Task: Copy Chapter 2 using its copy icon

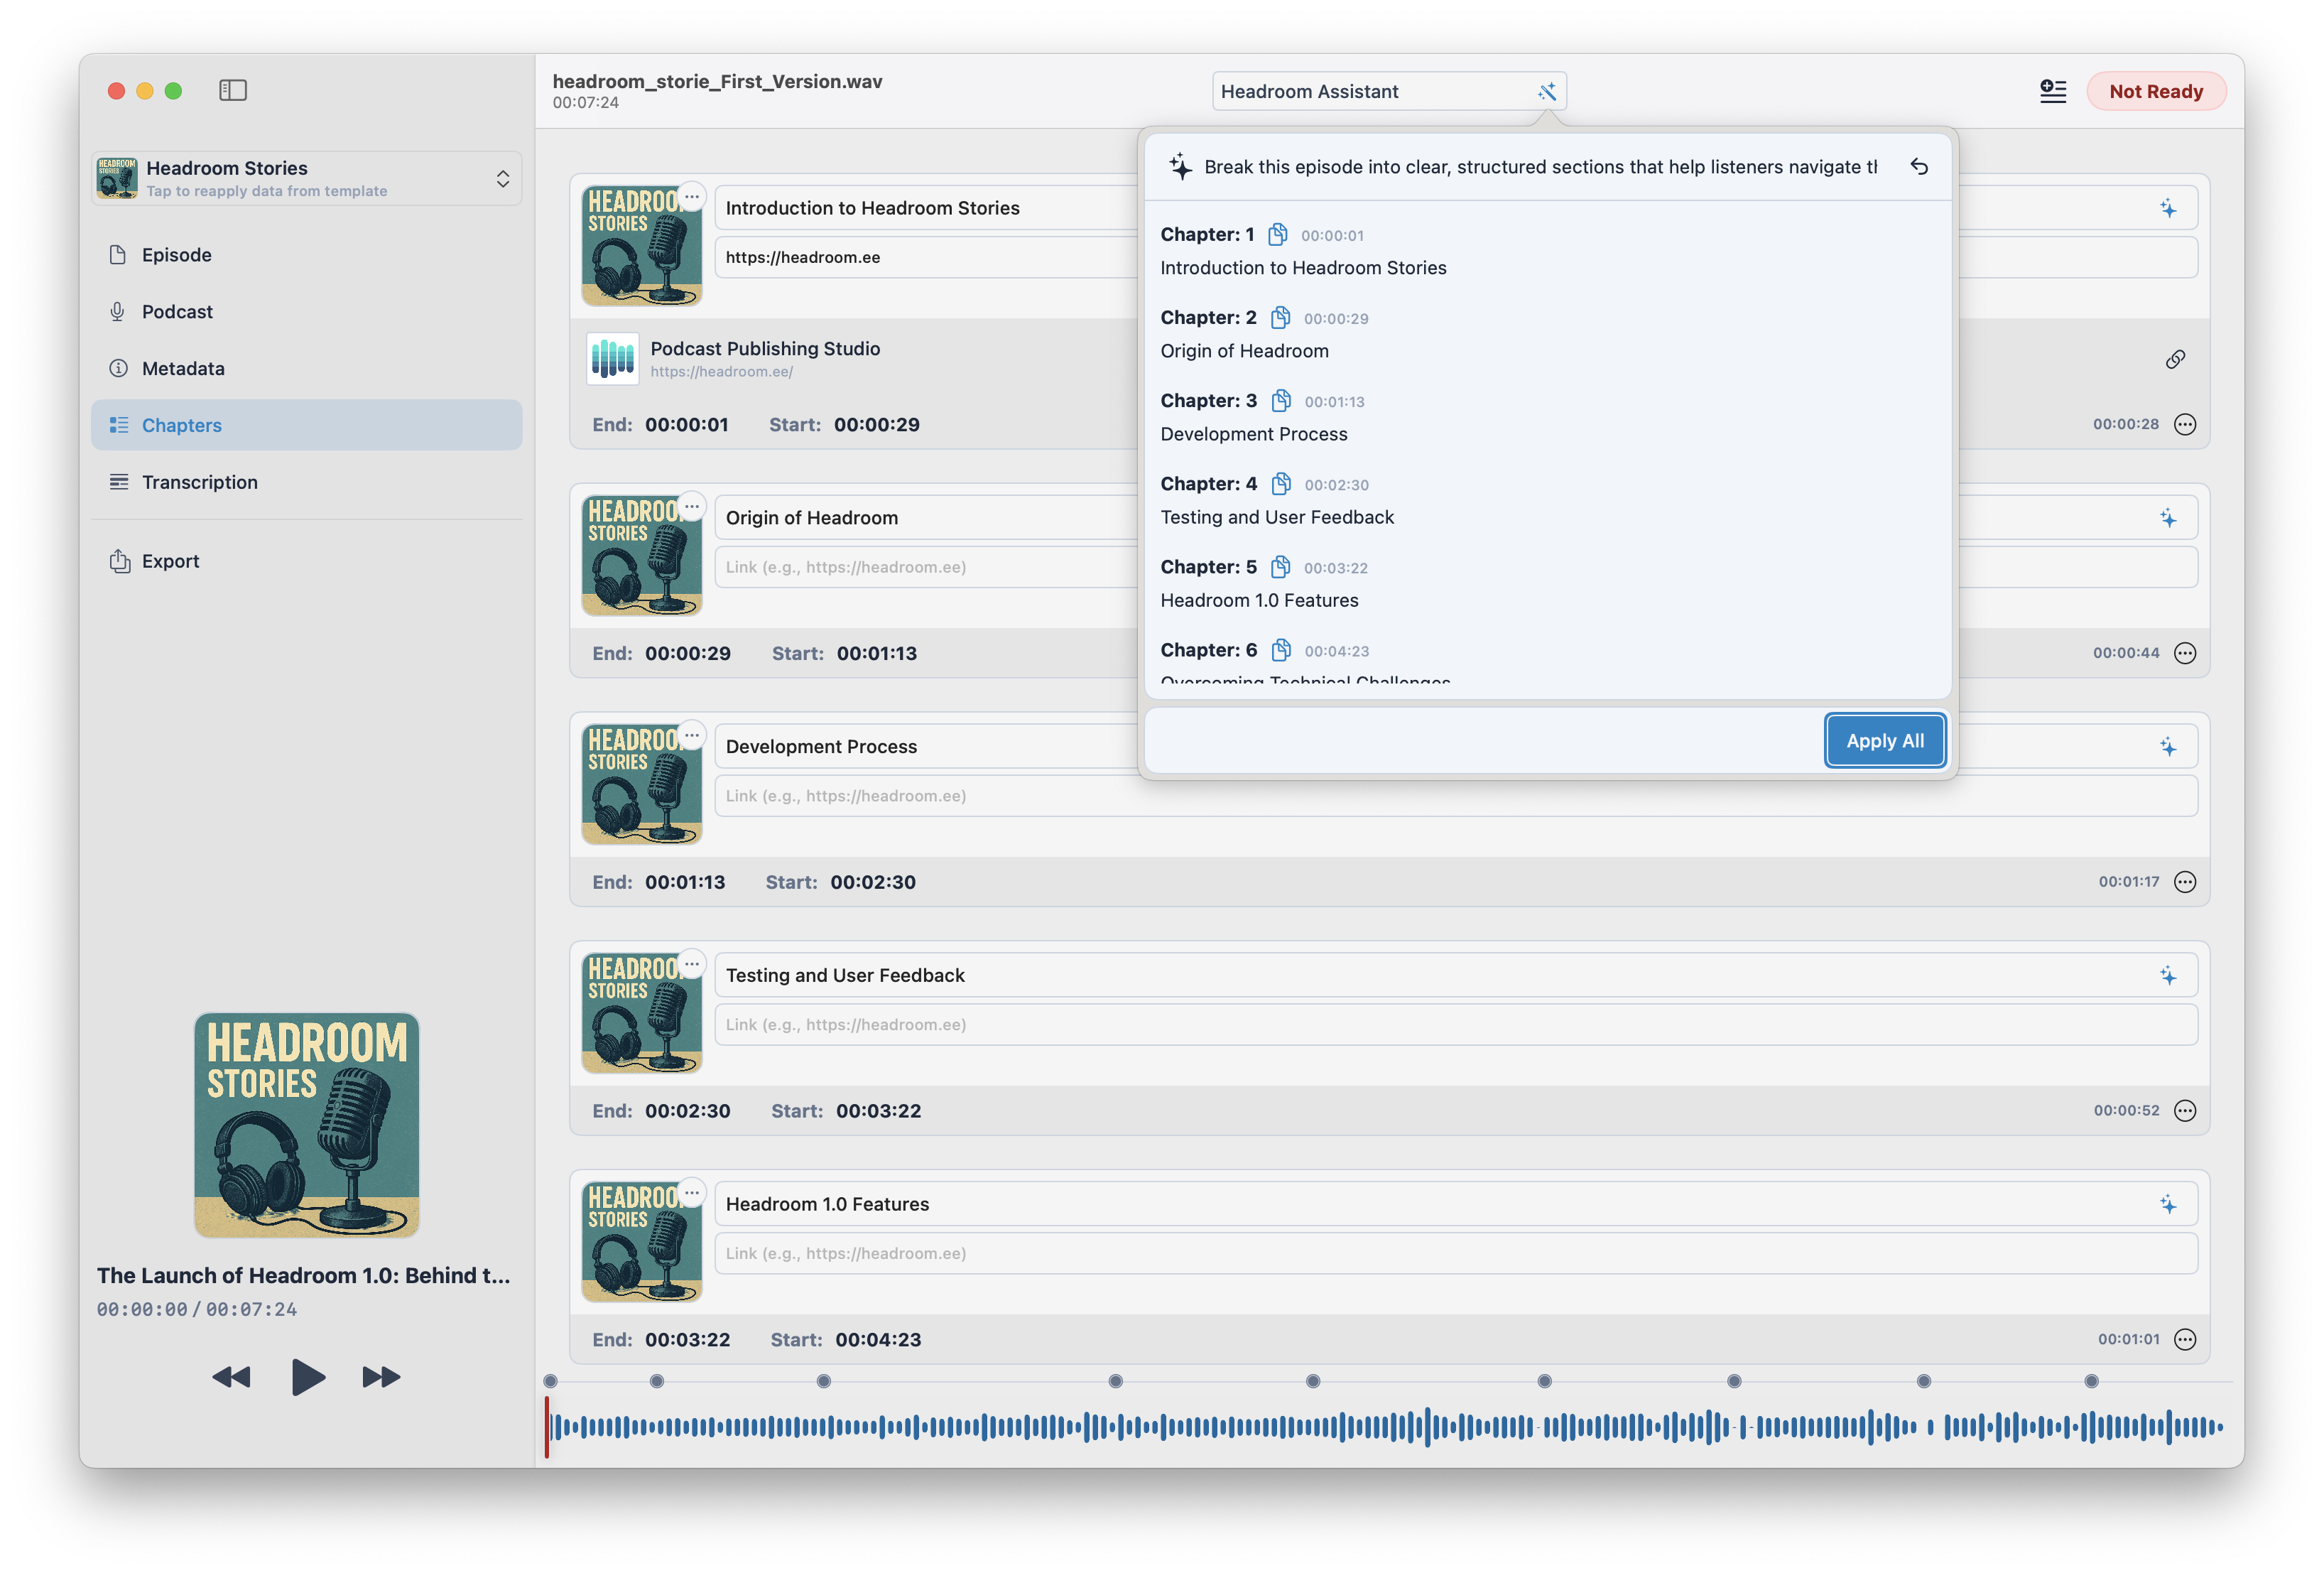Action: (1280, 318)
